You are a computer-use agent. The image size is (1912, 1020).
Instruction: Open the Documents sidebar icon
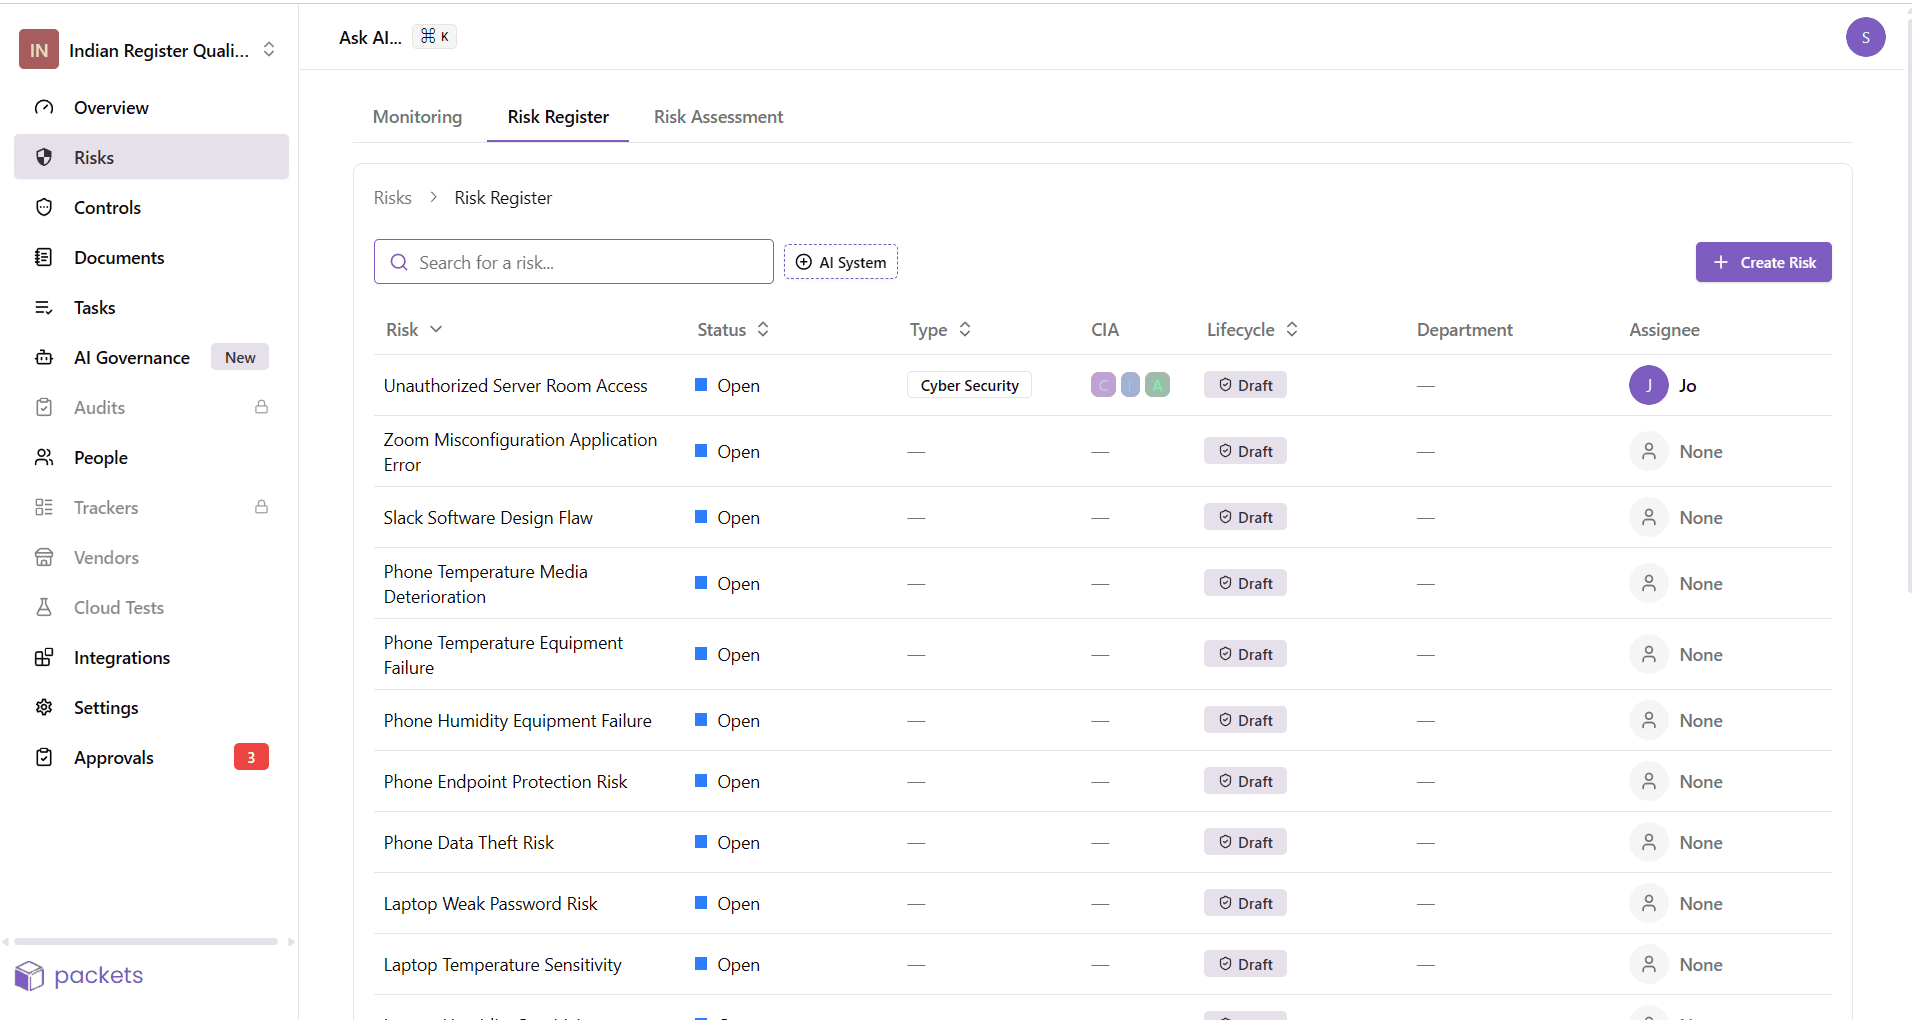click(44, 257)
